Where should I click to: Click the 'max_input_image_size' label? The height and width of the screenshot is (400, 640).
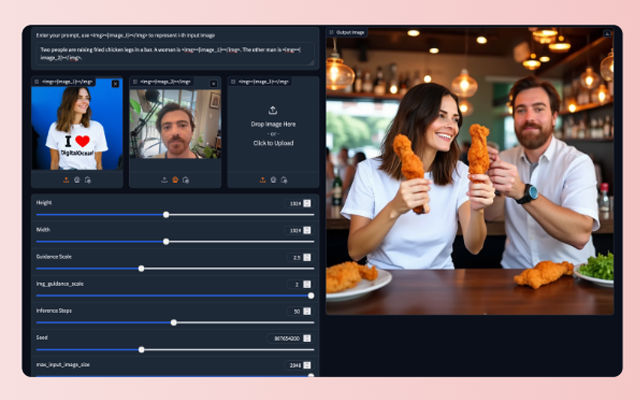pyautogui.click(x=63, y=364)
